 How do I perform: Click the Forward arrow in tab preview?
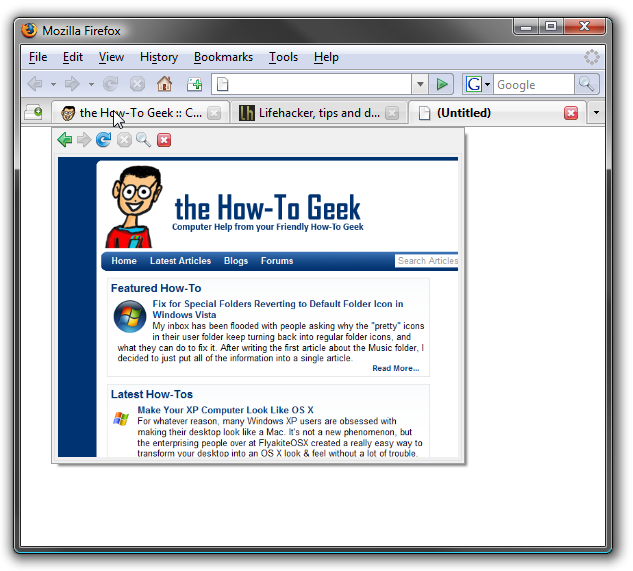[x=84, y=140]
